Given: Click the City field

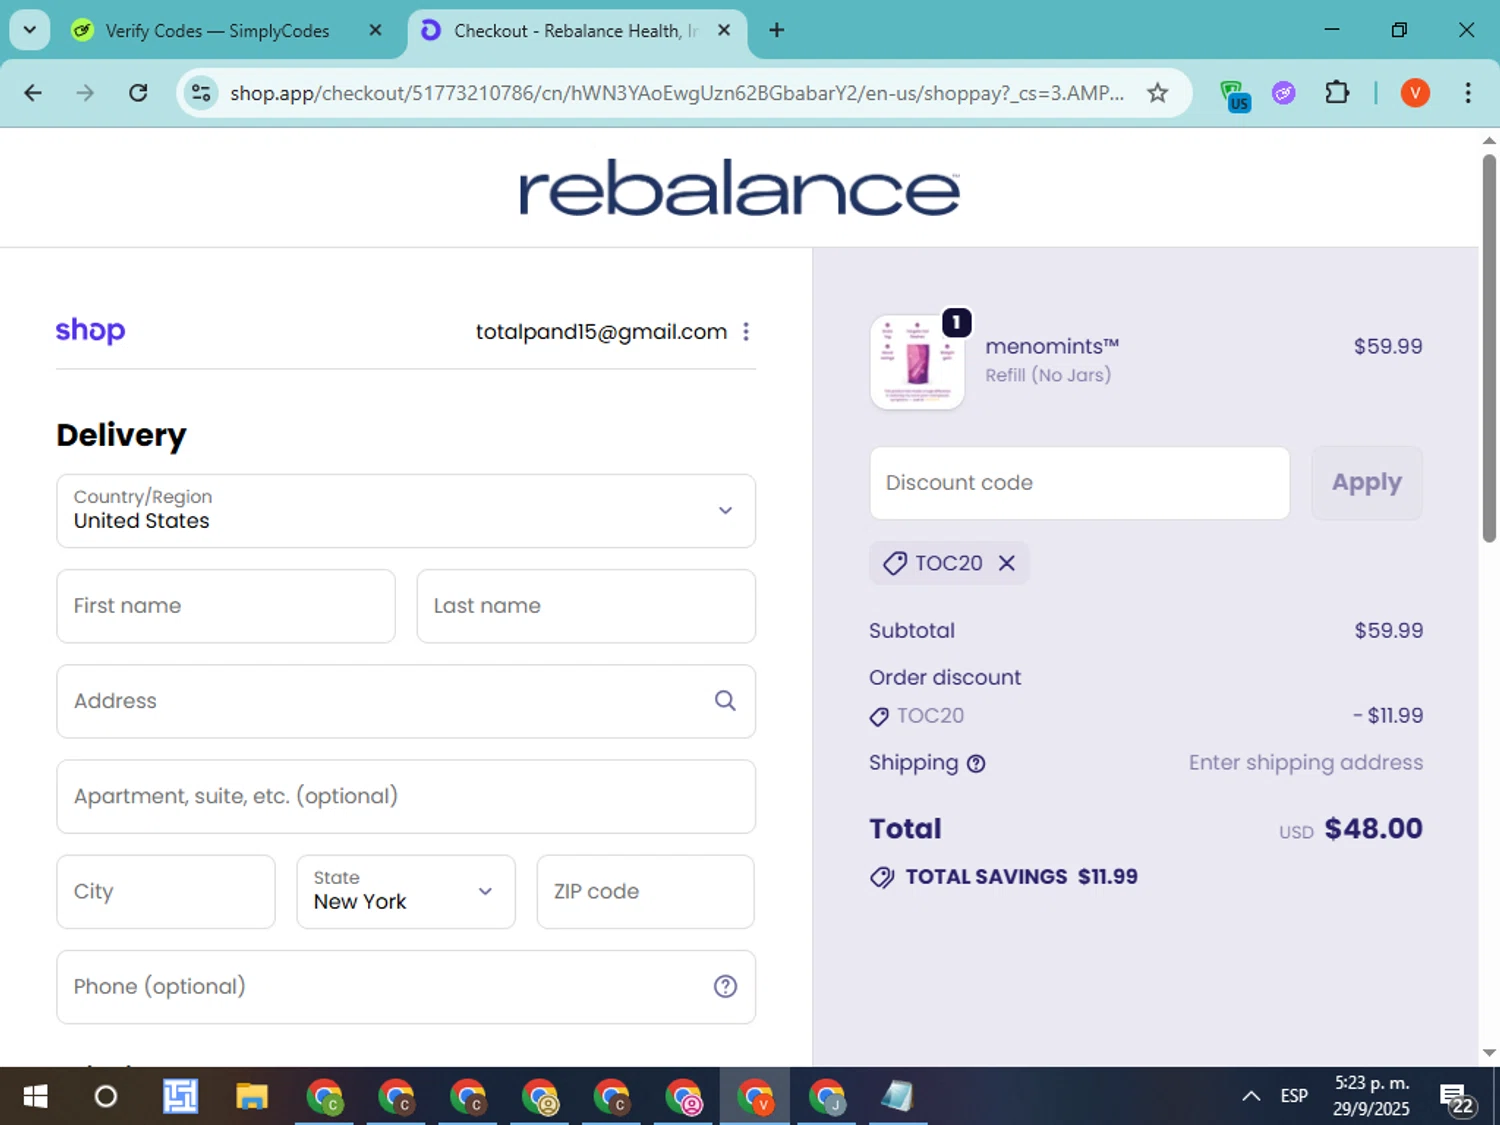Looking at the screenshot, I should click(x=166, y=891).
